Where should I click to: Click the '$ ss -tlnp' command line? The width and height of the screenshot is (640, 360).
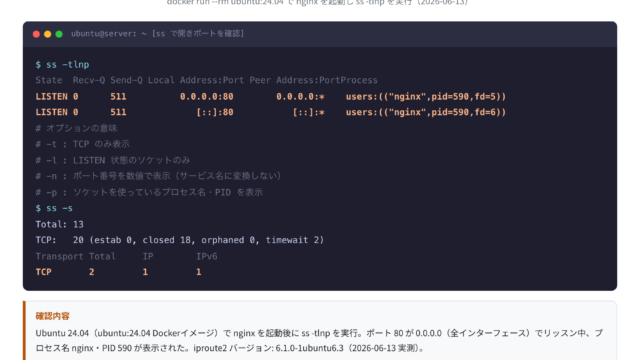[x=62, y=64]
